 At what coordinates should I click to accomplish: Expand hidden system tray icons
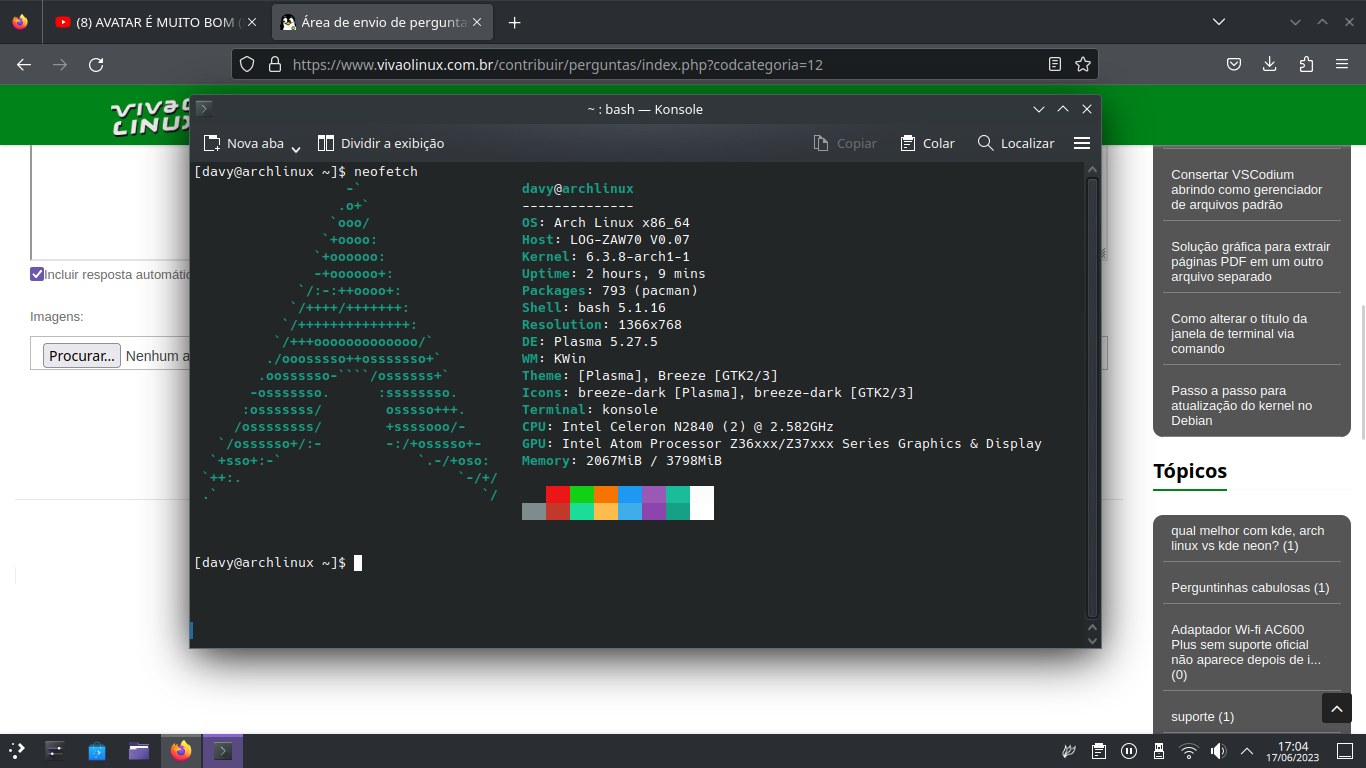(x=1247, y=750)
